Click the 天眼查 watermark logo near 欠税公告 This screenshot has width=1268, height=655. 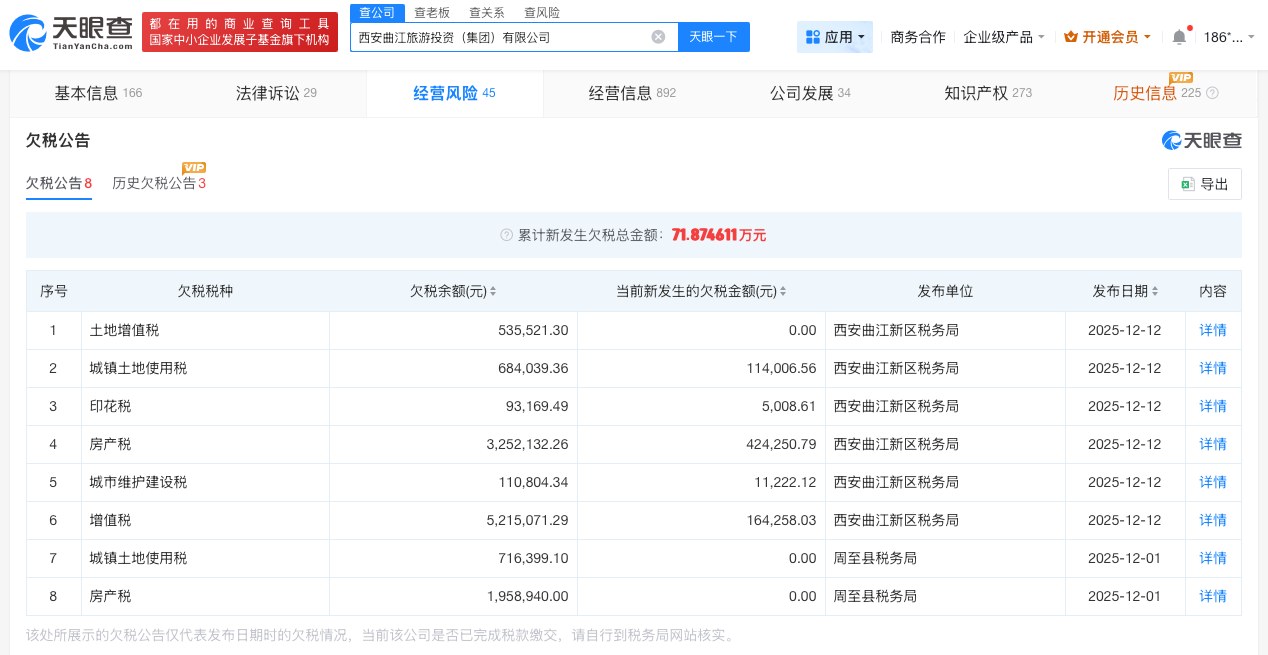1201,141
